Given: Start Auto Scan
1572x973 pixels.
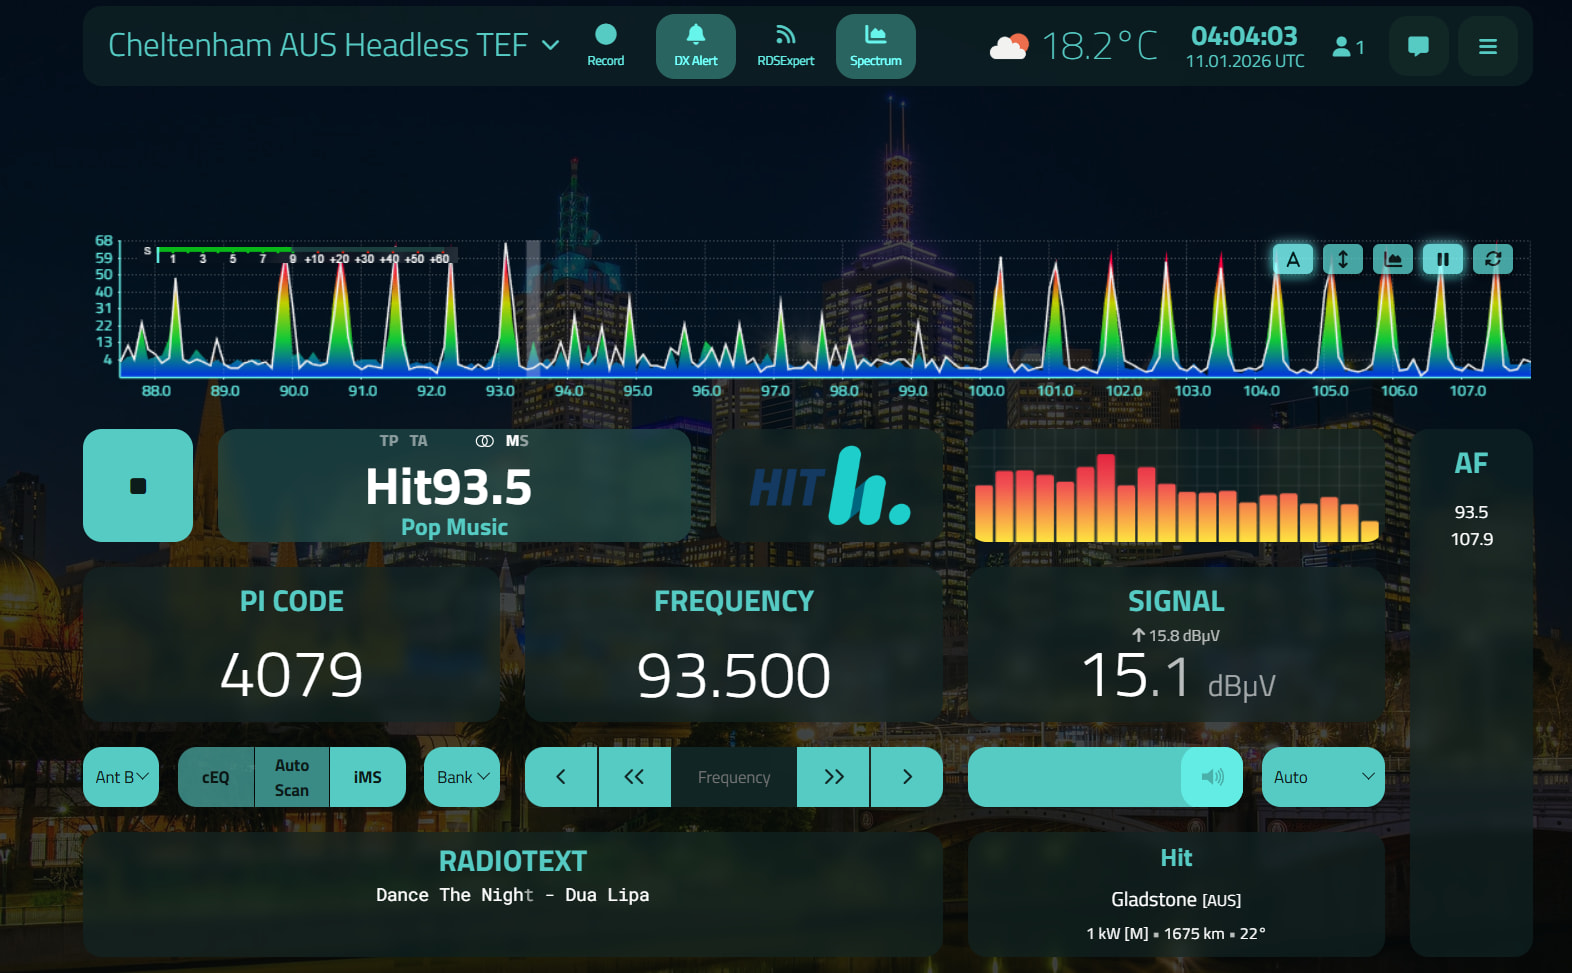Looking at the screenshot, I should point(292,777).
